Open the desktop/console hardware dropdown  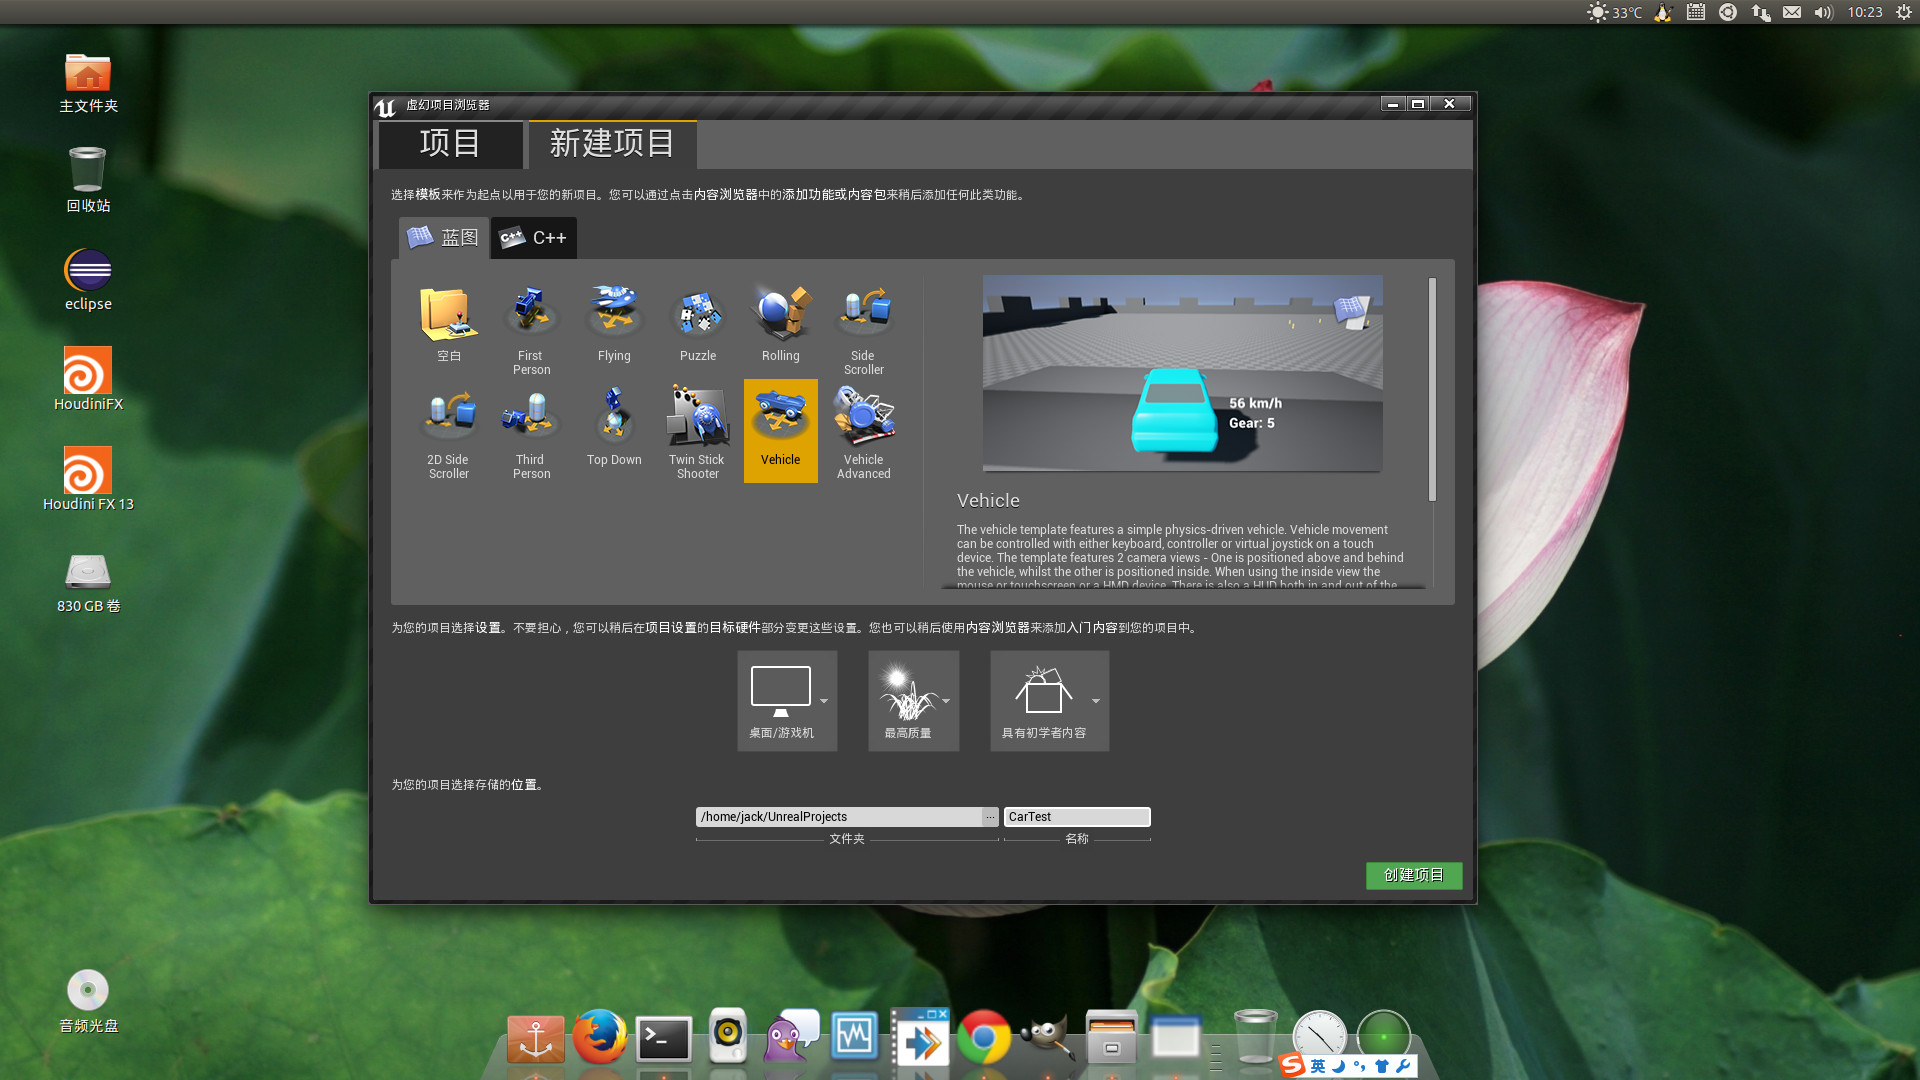824,701
